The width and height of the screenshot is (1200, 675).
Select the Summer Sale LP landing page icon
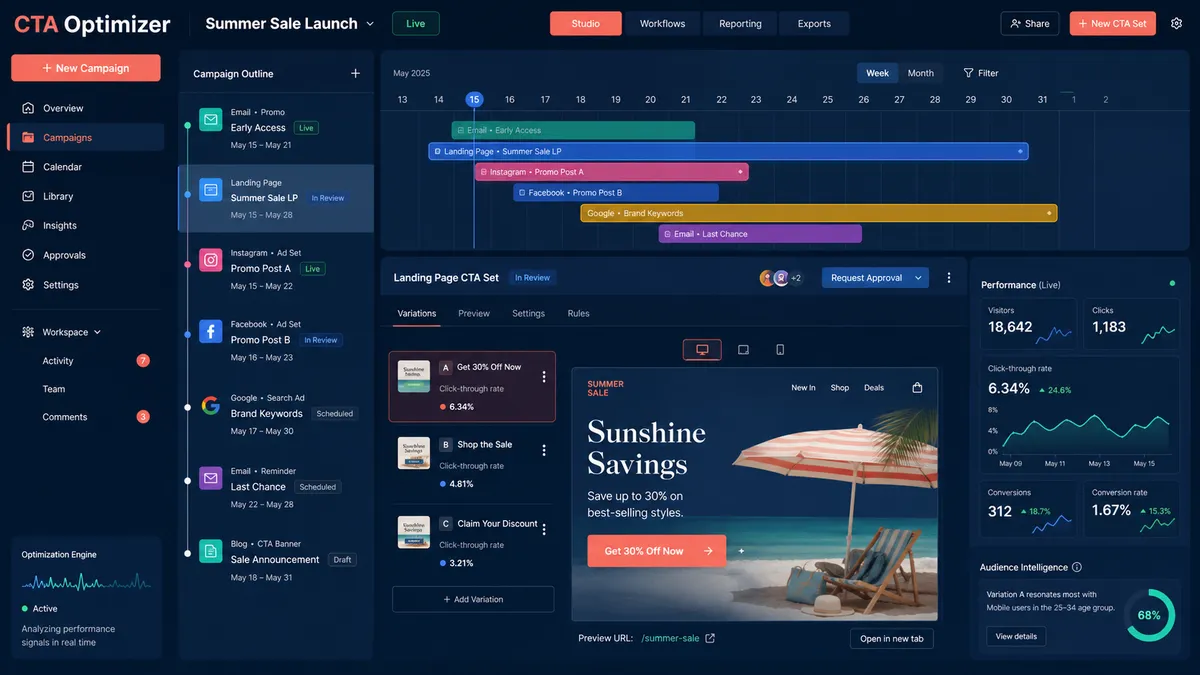210,190
